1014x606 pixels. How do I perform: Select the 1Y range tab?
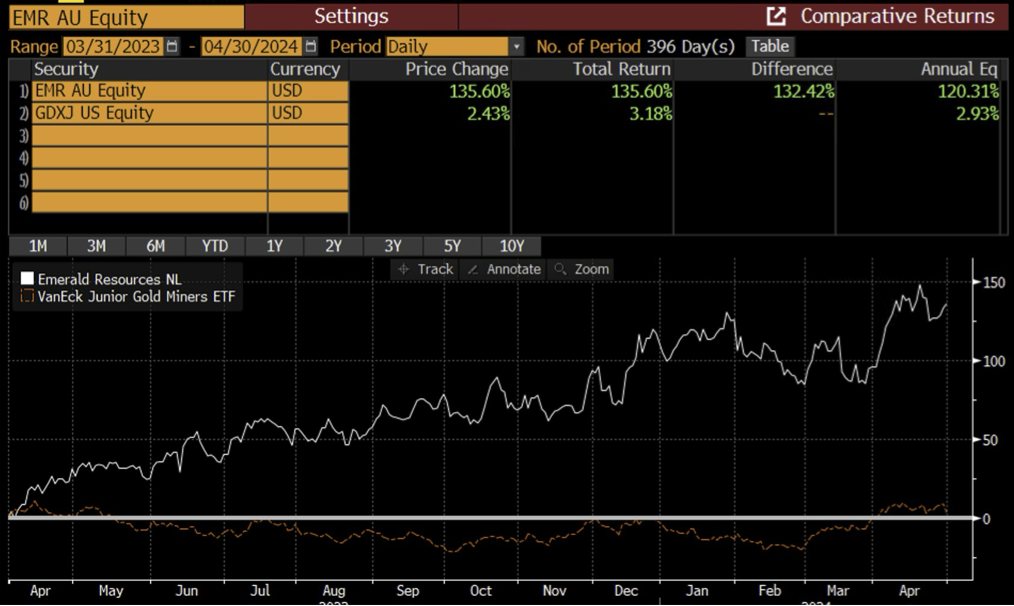(x=274, y=246)
